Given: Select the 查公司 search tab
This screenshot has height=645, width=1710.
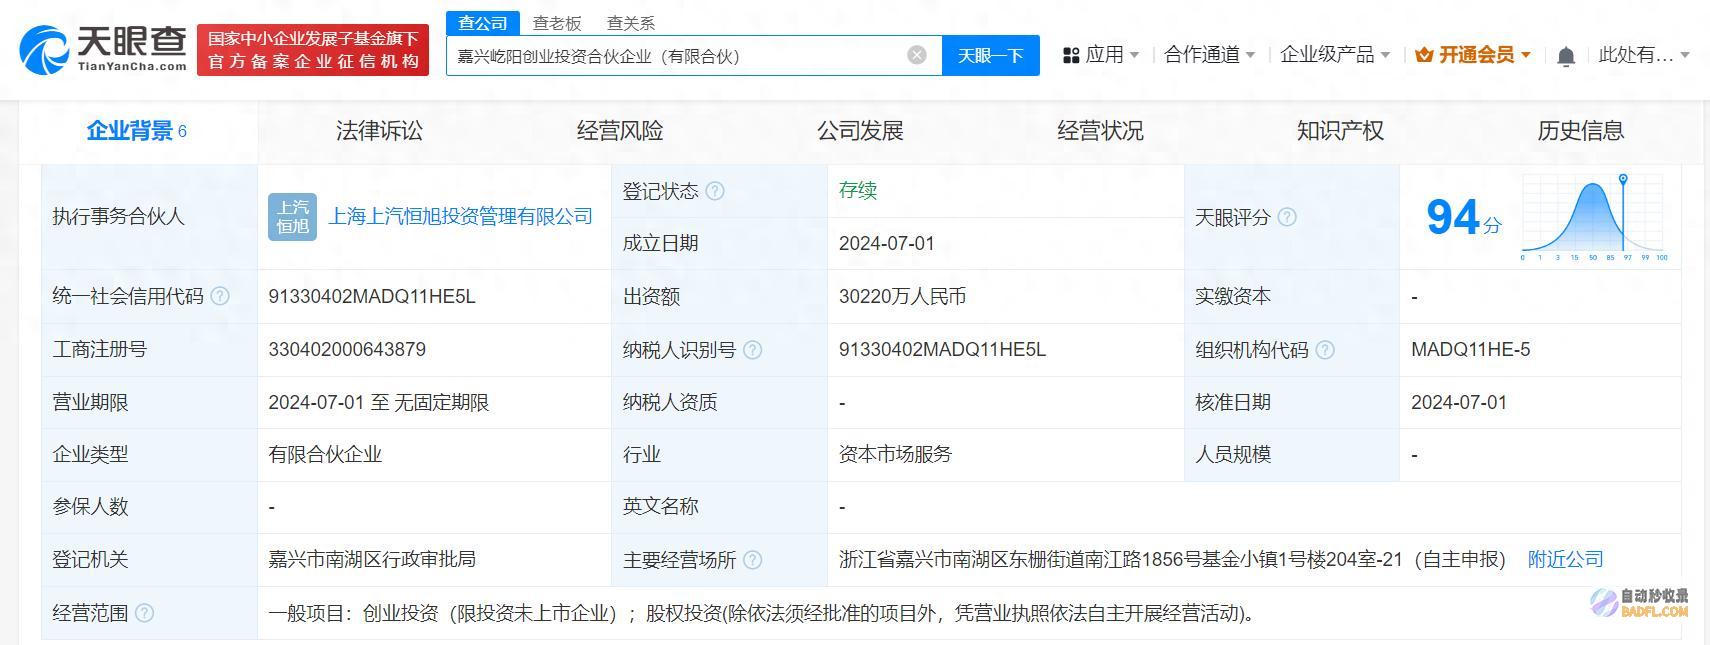Looking at the screenshot, I should click(483, 22).
